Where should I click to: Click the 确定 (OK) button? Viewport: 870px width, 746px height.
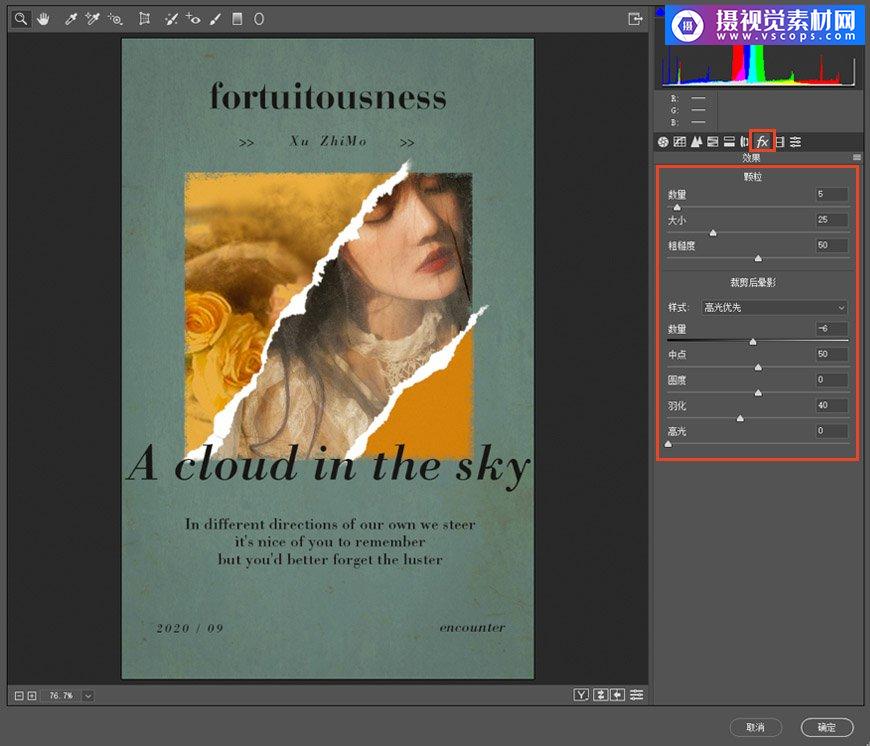[827, 727]
